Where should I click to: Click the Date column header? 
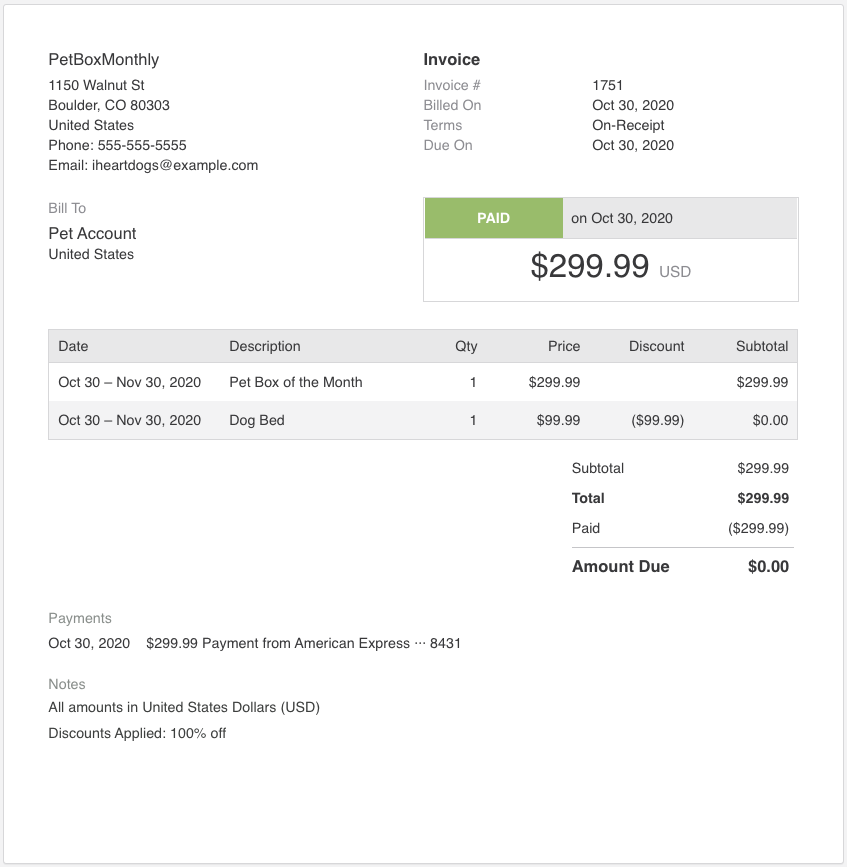(x=73, y=346)
